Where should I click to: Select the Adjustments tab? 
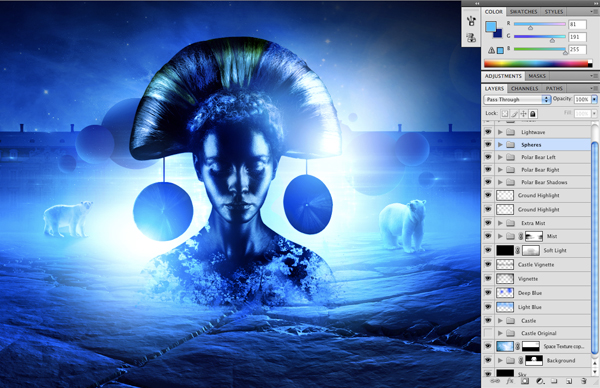tap(503, 76)
